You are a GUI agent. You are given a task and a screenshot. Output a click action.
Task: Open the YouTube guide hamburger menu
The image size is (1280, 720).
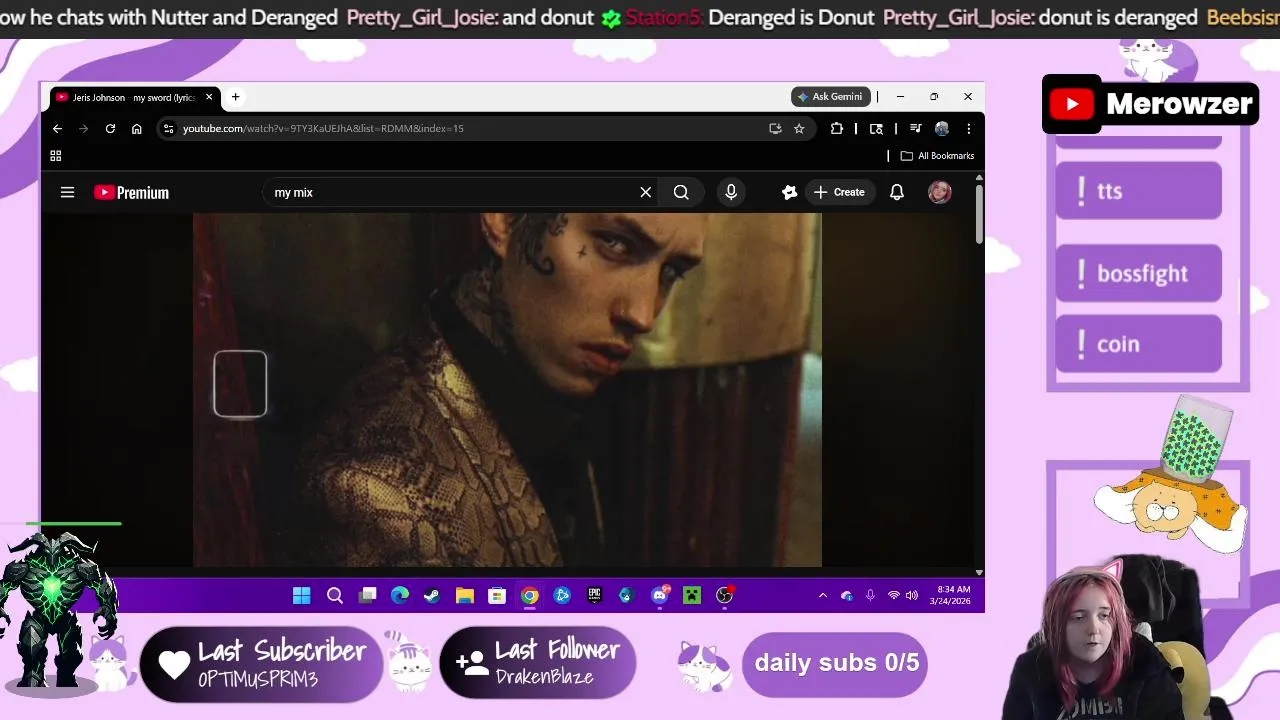67,192
